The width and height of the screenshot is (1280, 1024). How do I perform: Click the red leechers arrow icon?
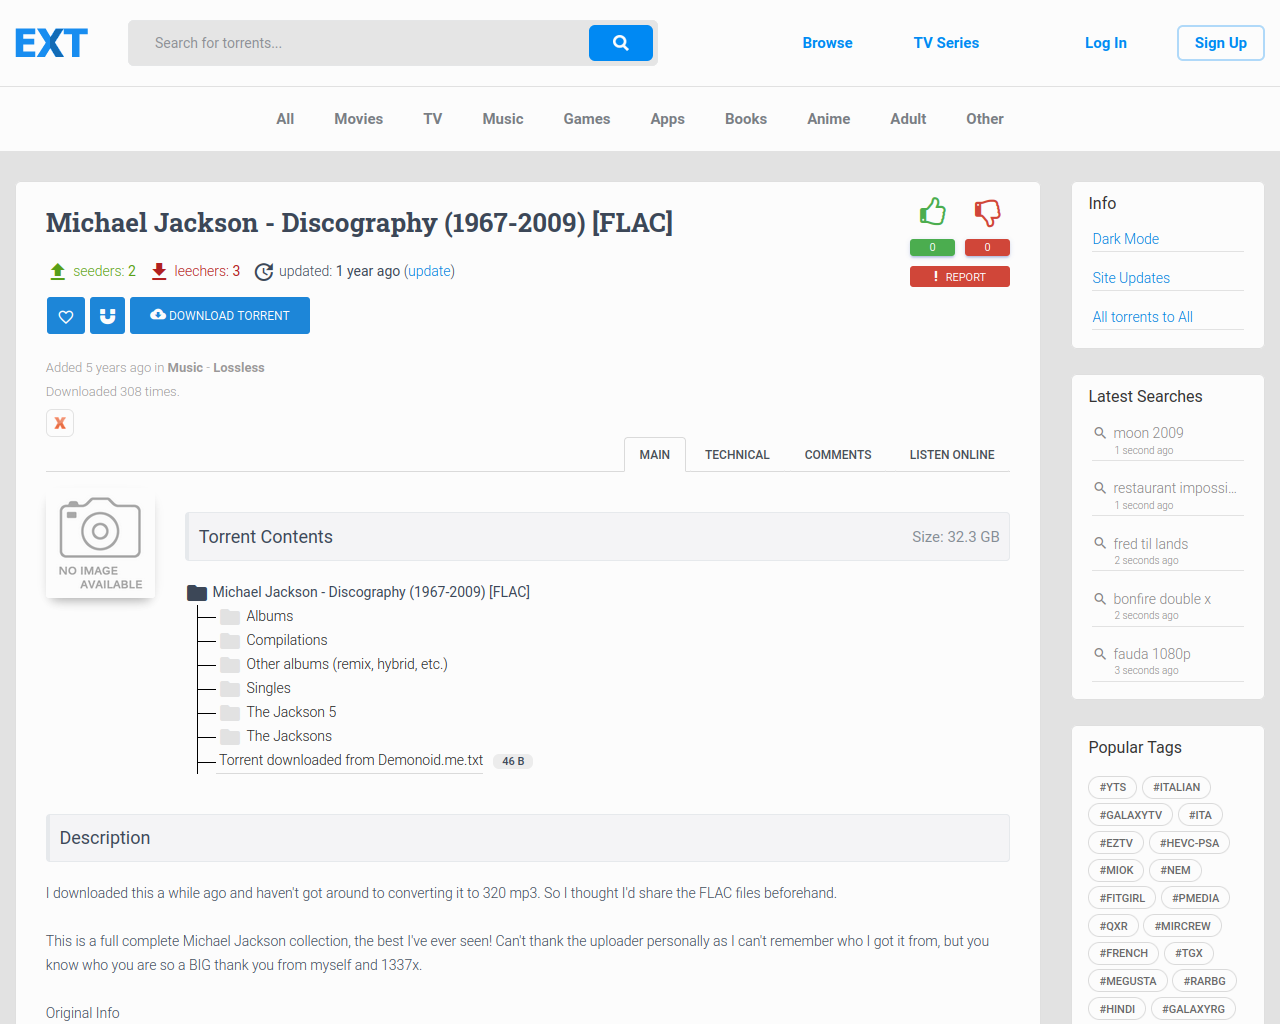[x=159, y=271]
